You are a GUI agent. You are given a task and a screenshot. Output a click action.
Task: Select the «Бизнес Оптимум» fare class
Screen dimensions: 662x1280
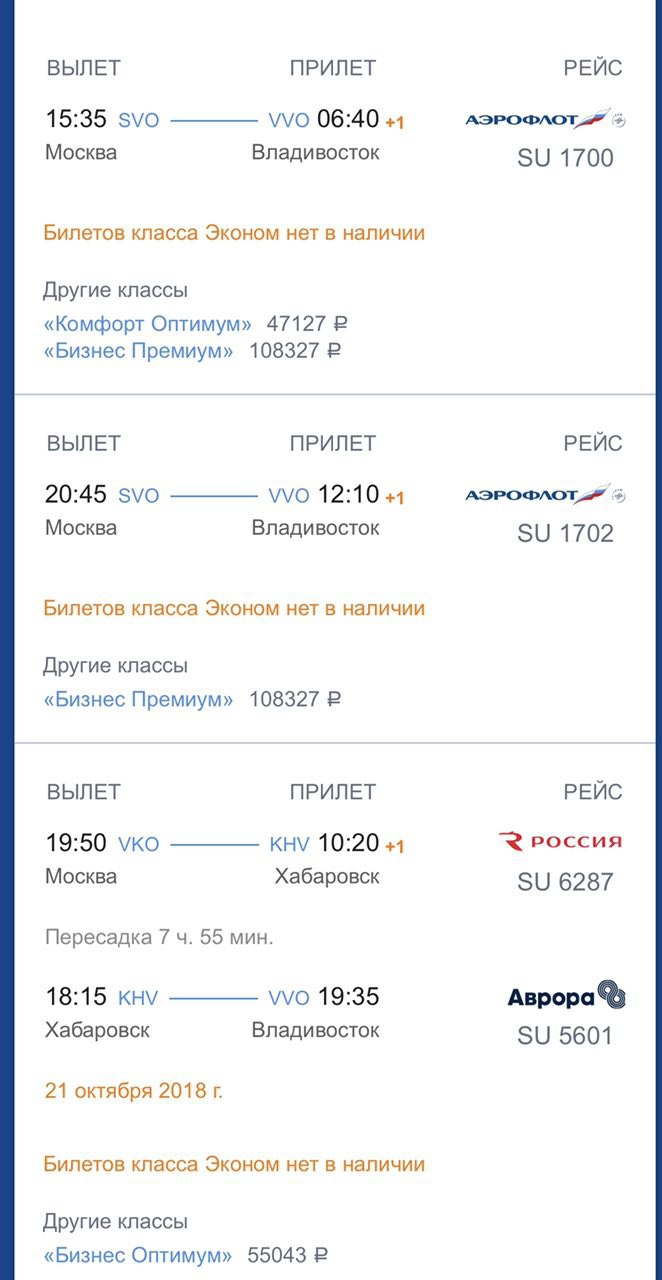[137, 1255]
